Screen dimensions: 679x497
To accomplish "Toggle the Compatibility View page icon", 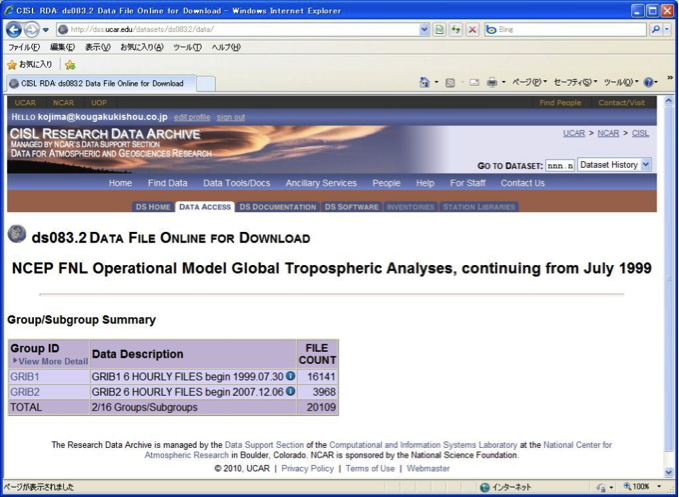I will pos(439,29).
